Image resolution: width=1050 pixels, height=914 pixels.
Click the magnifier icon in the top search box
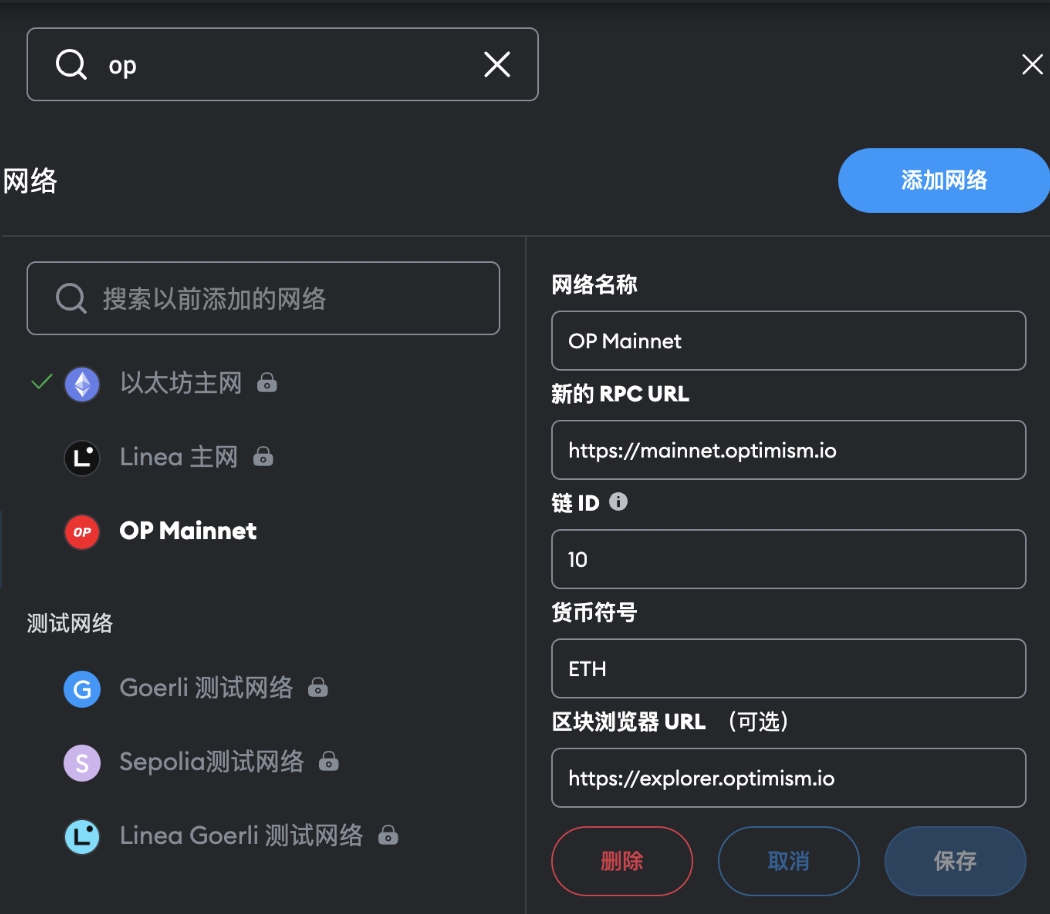[x=71, y=65]
